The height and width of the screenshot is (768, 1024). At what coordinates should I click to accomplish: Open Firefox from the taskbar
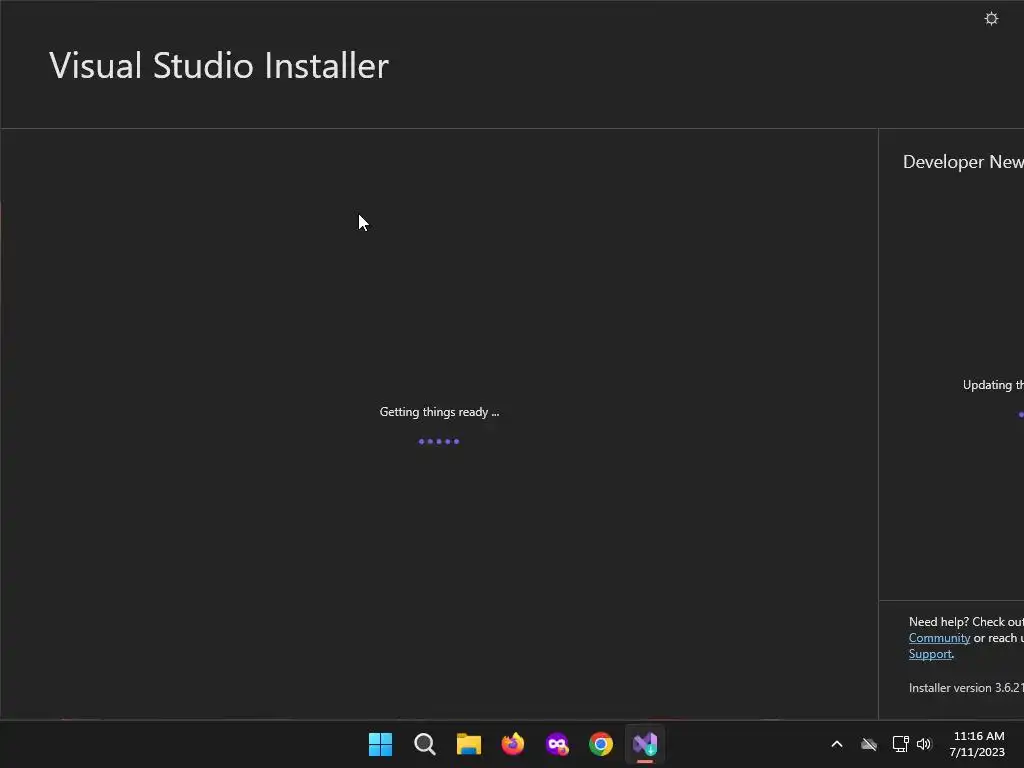pos(513,744)
